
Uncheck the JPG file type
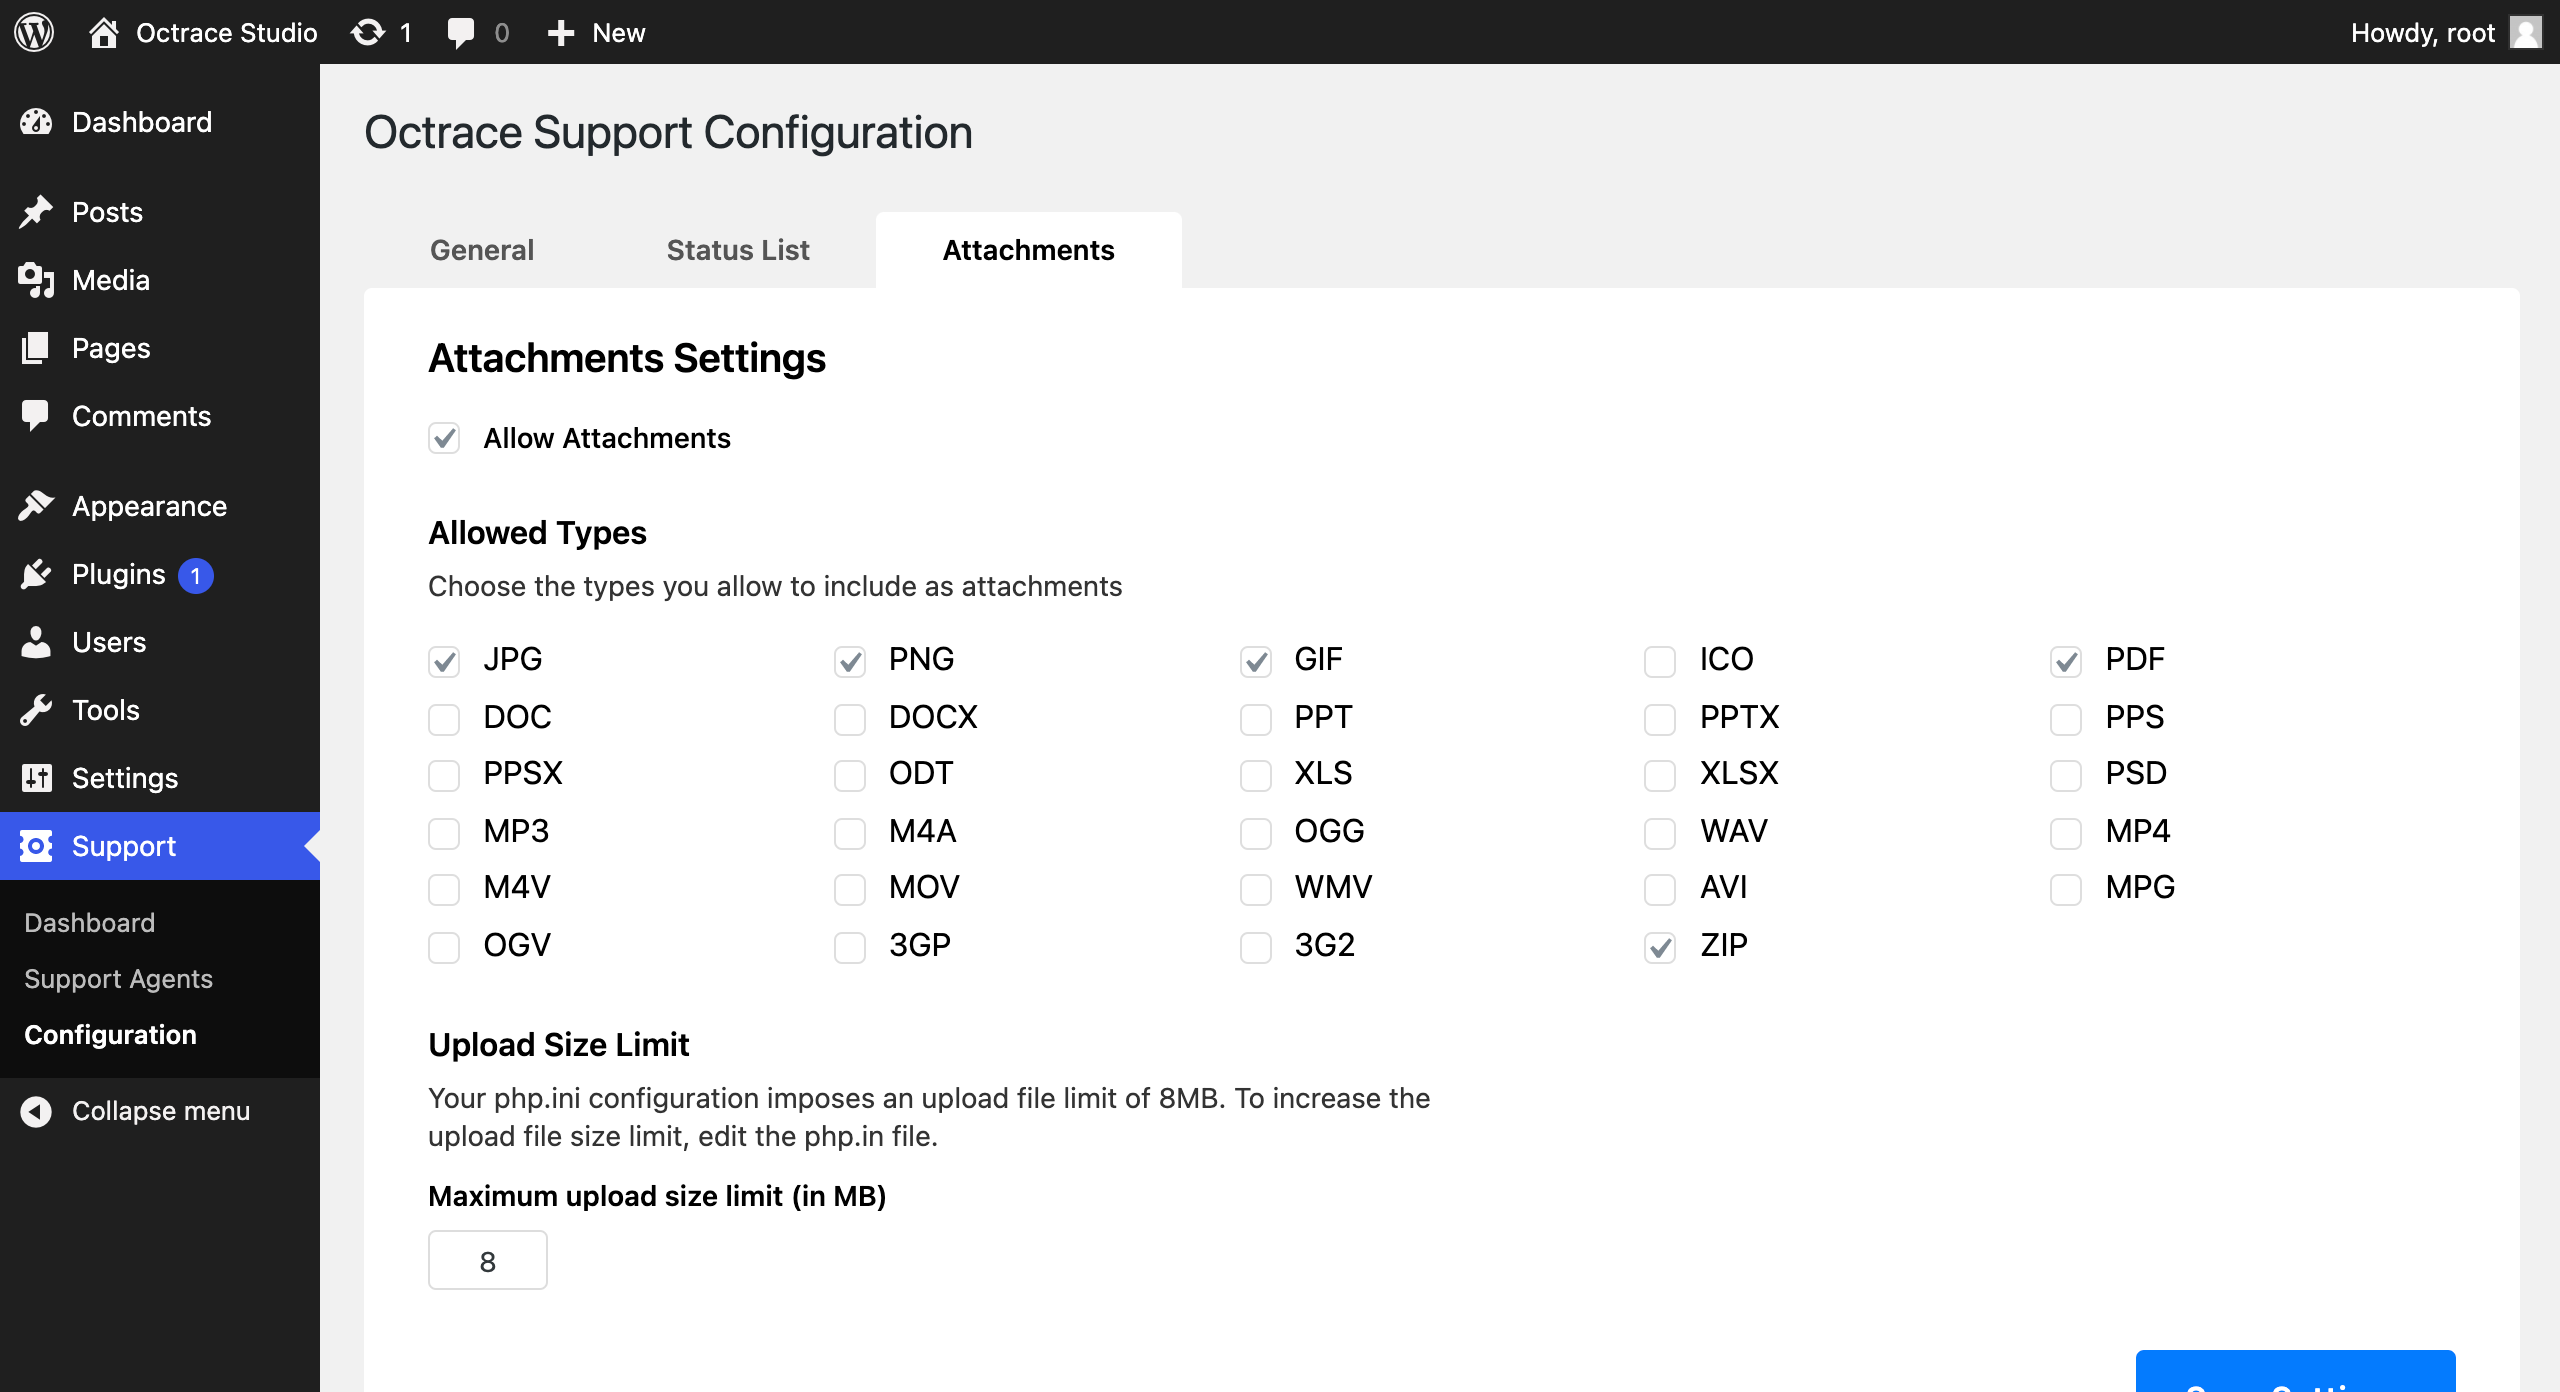[x=444, y=660]
